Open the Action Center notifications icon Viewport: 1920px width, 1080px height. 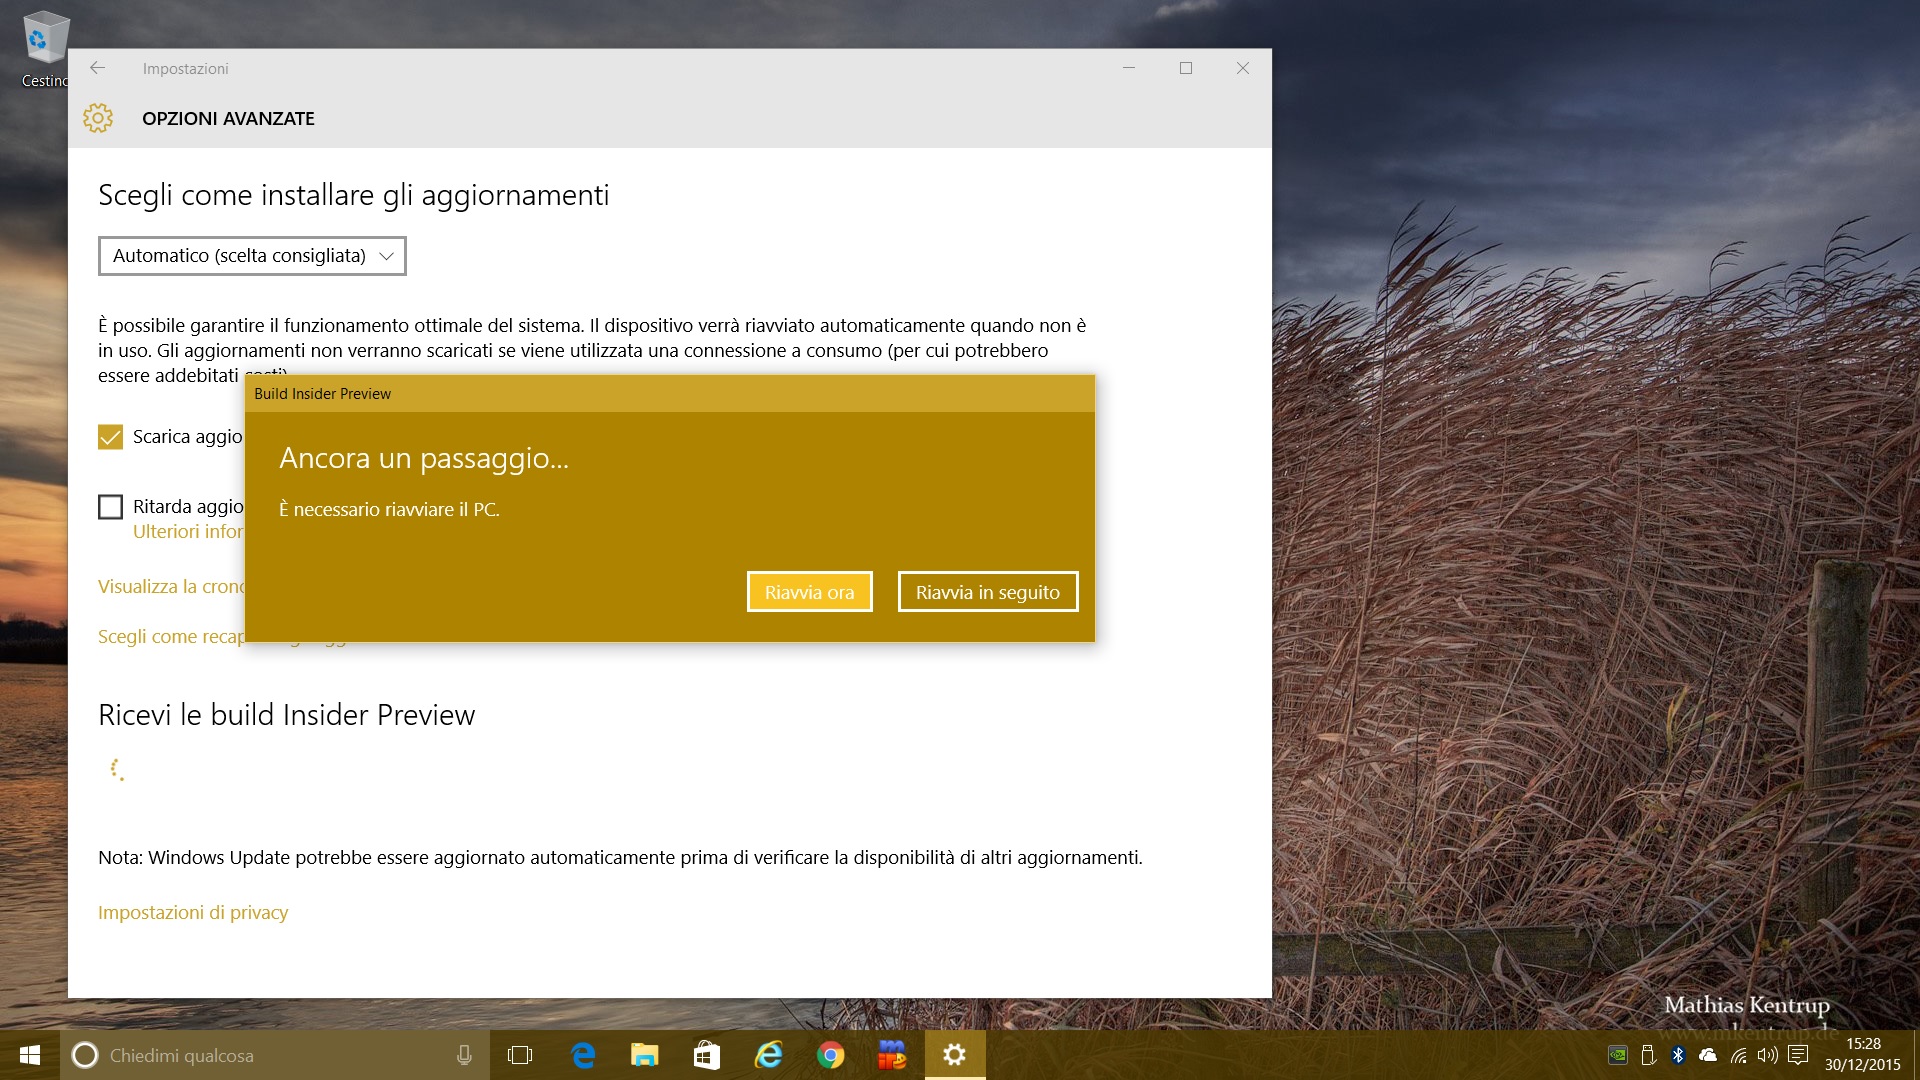click(1798, 1055)
